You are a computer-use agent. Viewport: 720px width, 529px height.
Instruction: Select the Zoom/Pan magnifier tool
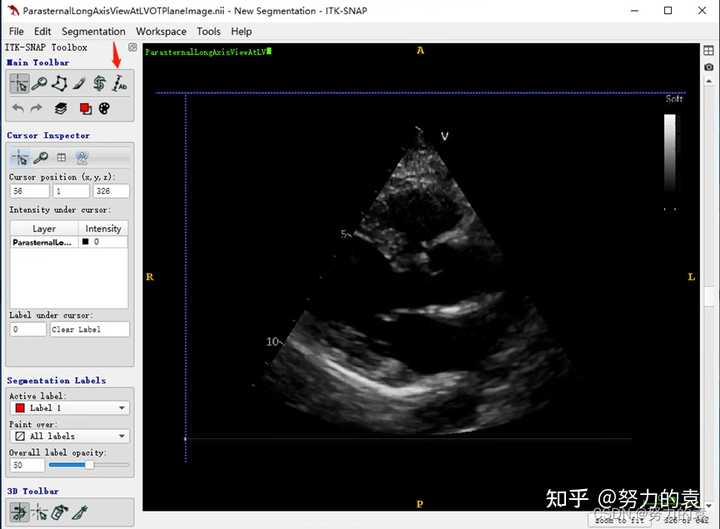tap(39, 84)
